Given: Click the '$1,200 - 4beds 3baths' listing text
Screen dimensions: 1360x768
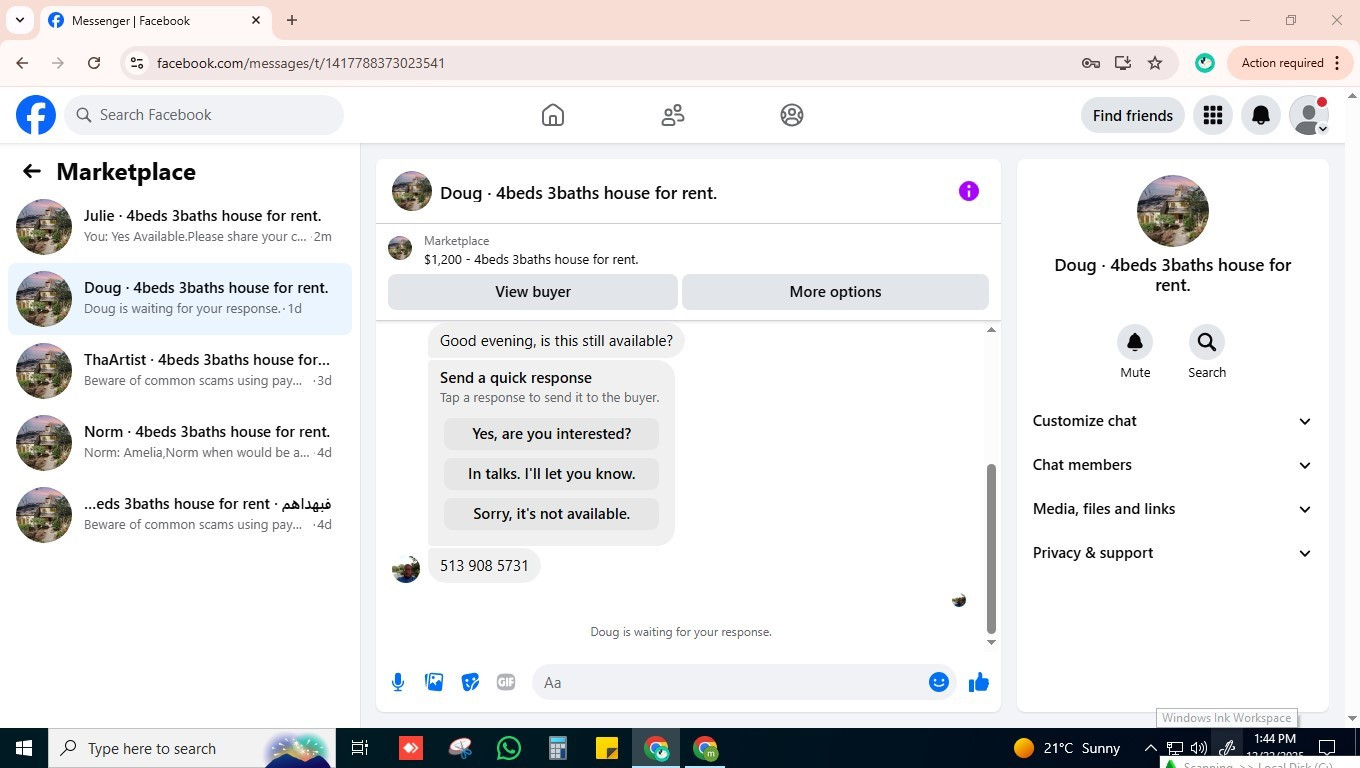Looking at the screenshot, I should pyautogui.click(x=531, y=259).
